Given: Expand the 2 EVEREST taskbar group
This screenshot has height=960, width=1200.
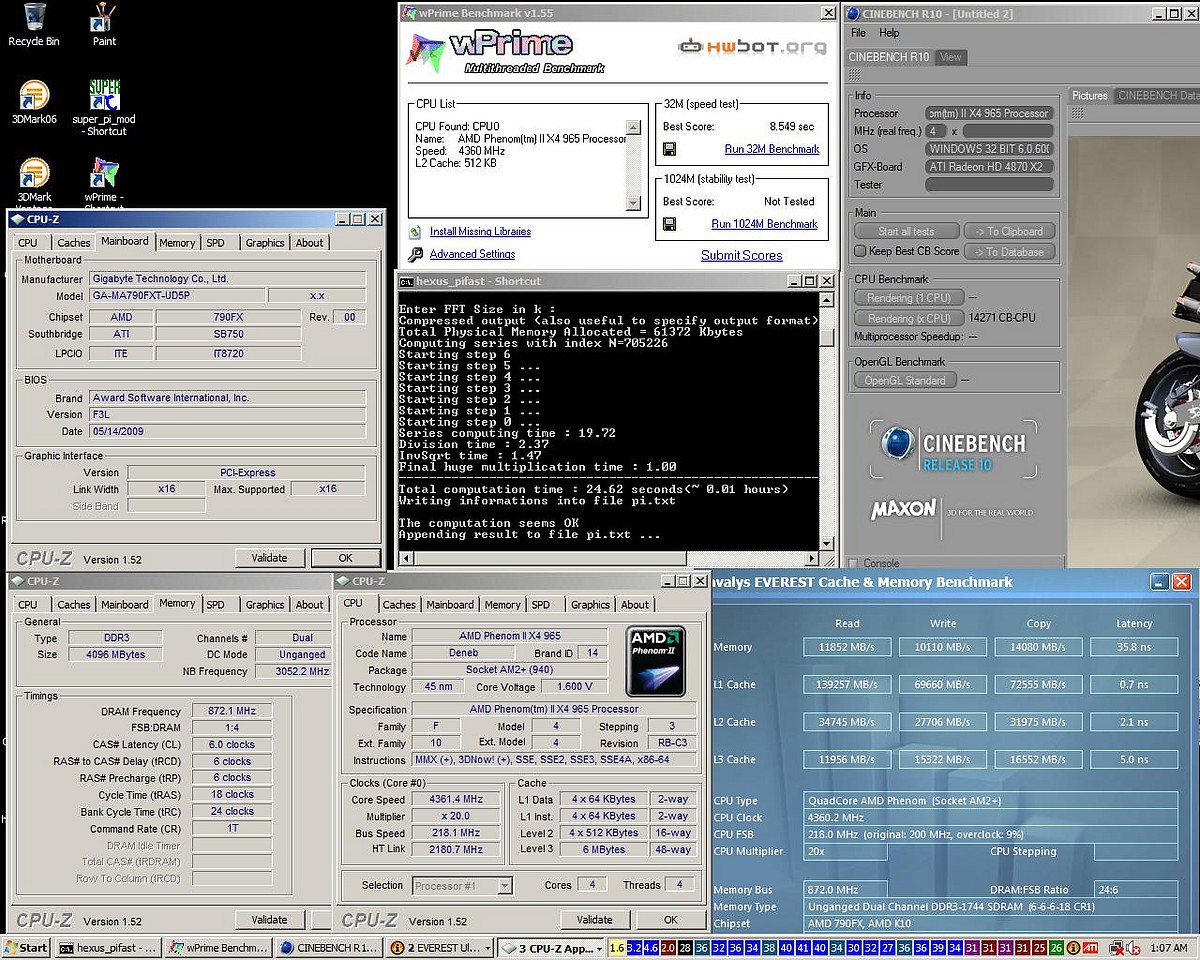Looking at the screenshot, I should click(x=441, y=947).
